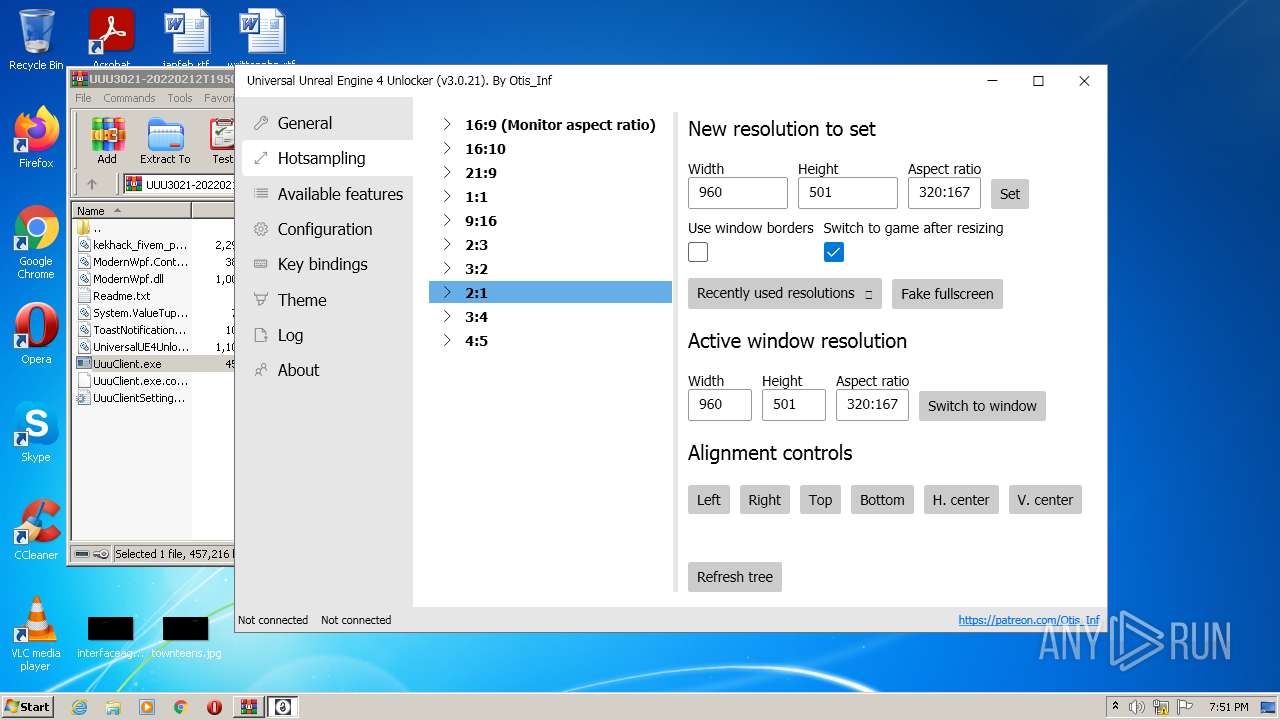Expand the 2:3 aspect ratio node
Screen dimensions: 1280x720
tap(447, 245)
